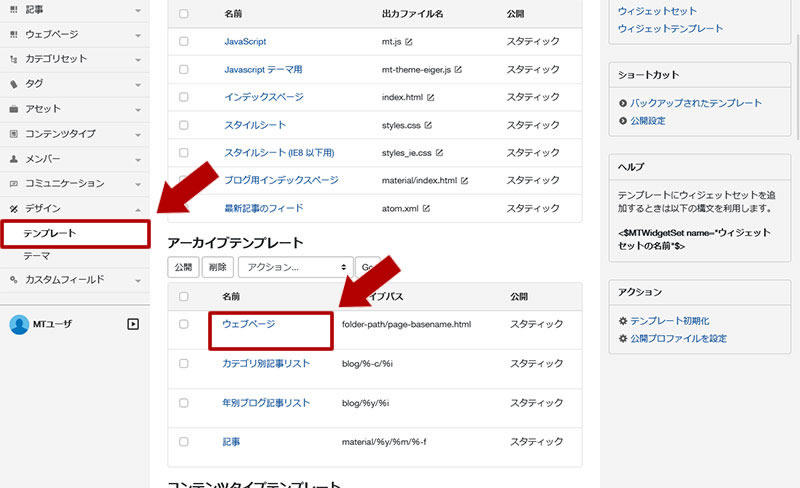
Task: Click the コンテンツタイプ sidebar icon
Action: [x=14, y=134]
